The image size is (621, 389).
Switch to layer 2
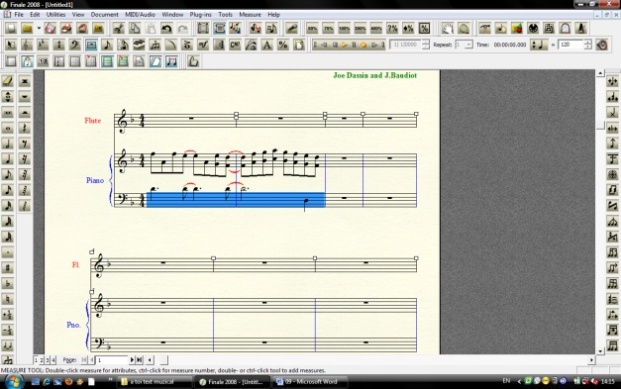tap(42, 360)
